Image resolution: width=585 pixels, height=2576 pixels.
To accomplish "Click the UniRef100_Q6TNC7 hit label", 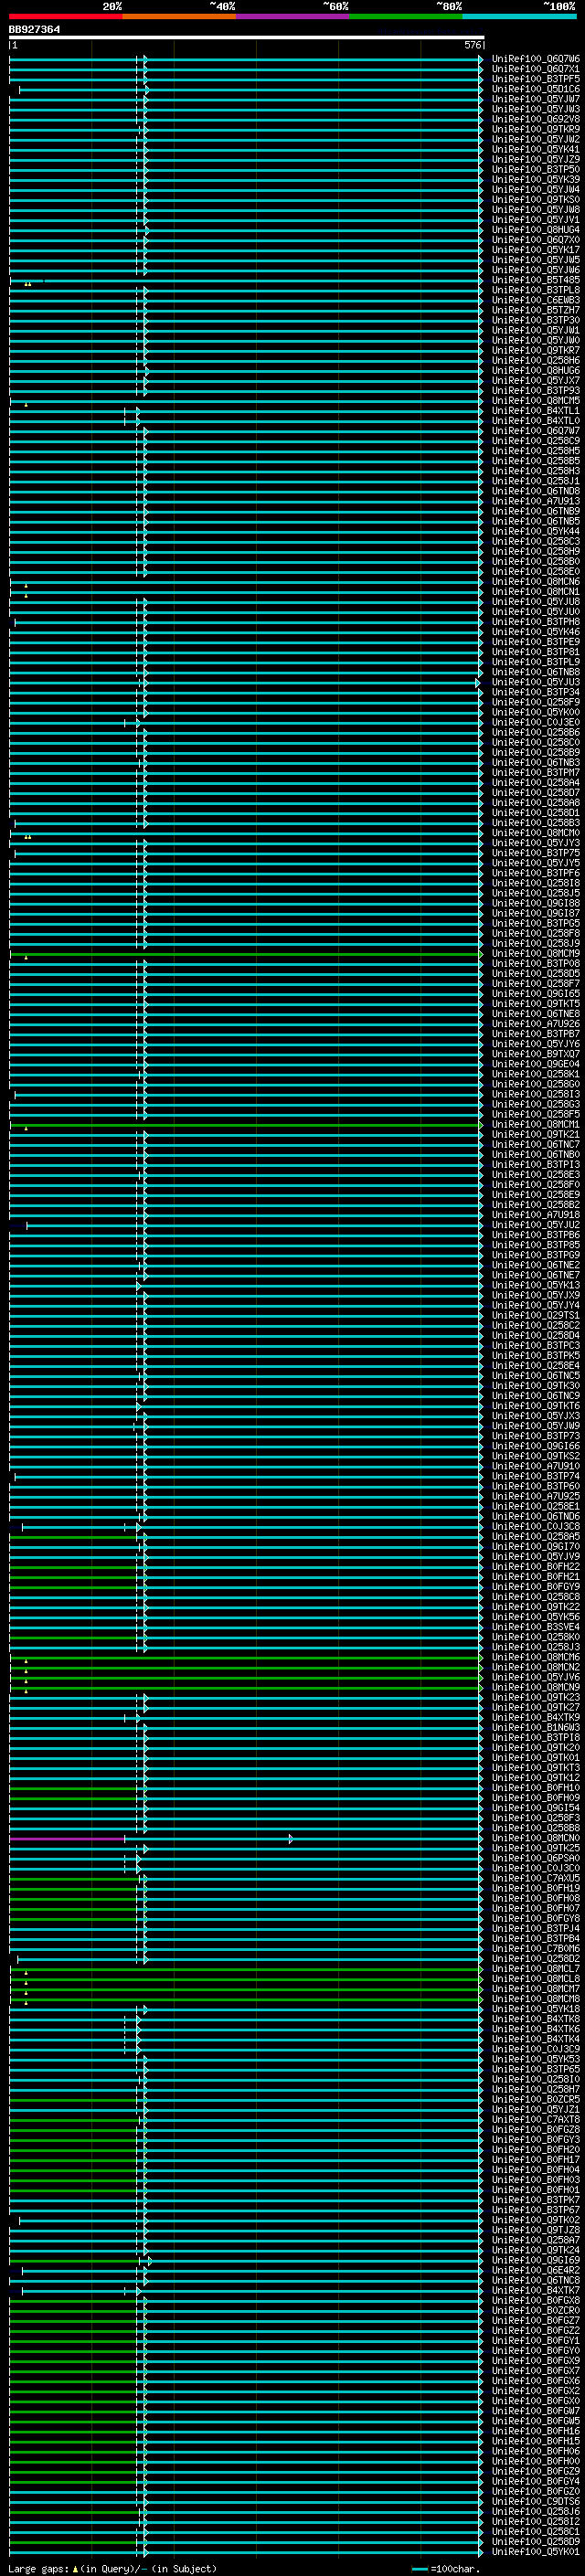I will click(536, 1144).
